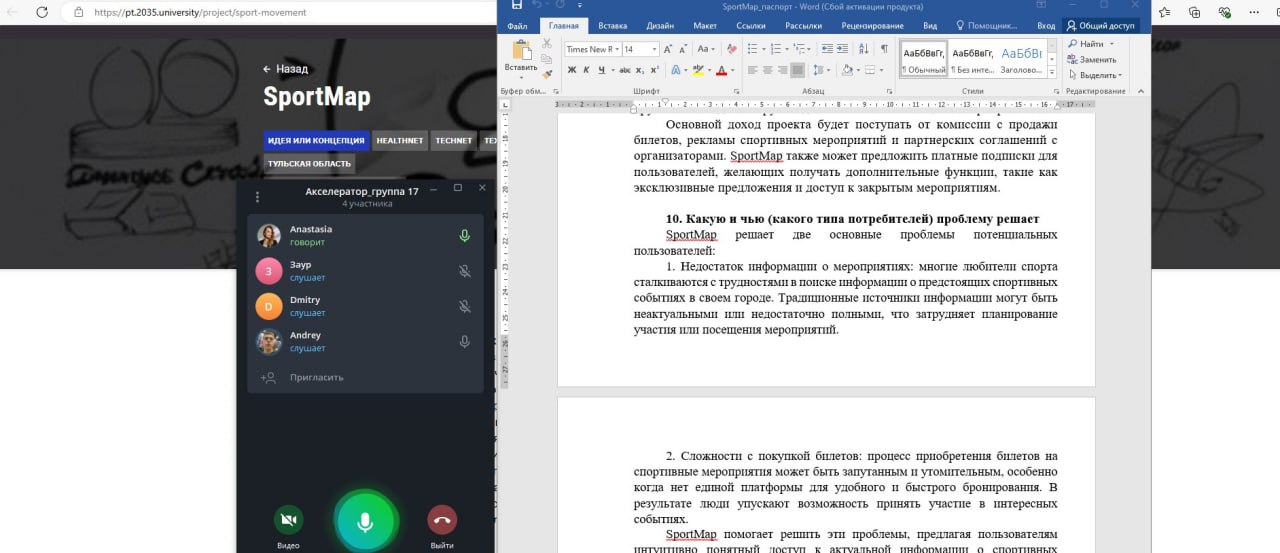Open text effects glowing A icon
Viewport: 1280px width, 553px height.
tap(675, 70)
